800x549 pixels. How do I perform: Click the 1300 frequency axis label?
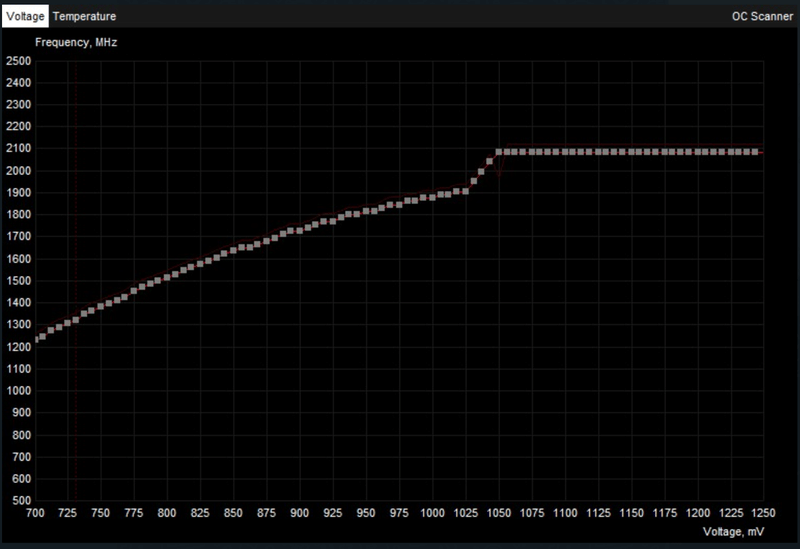pos(18,325)
